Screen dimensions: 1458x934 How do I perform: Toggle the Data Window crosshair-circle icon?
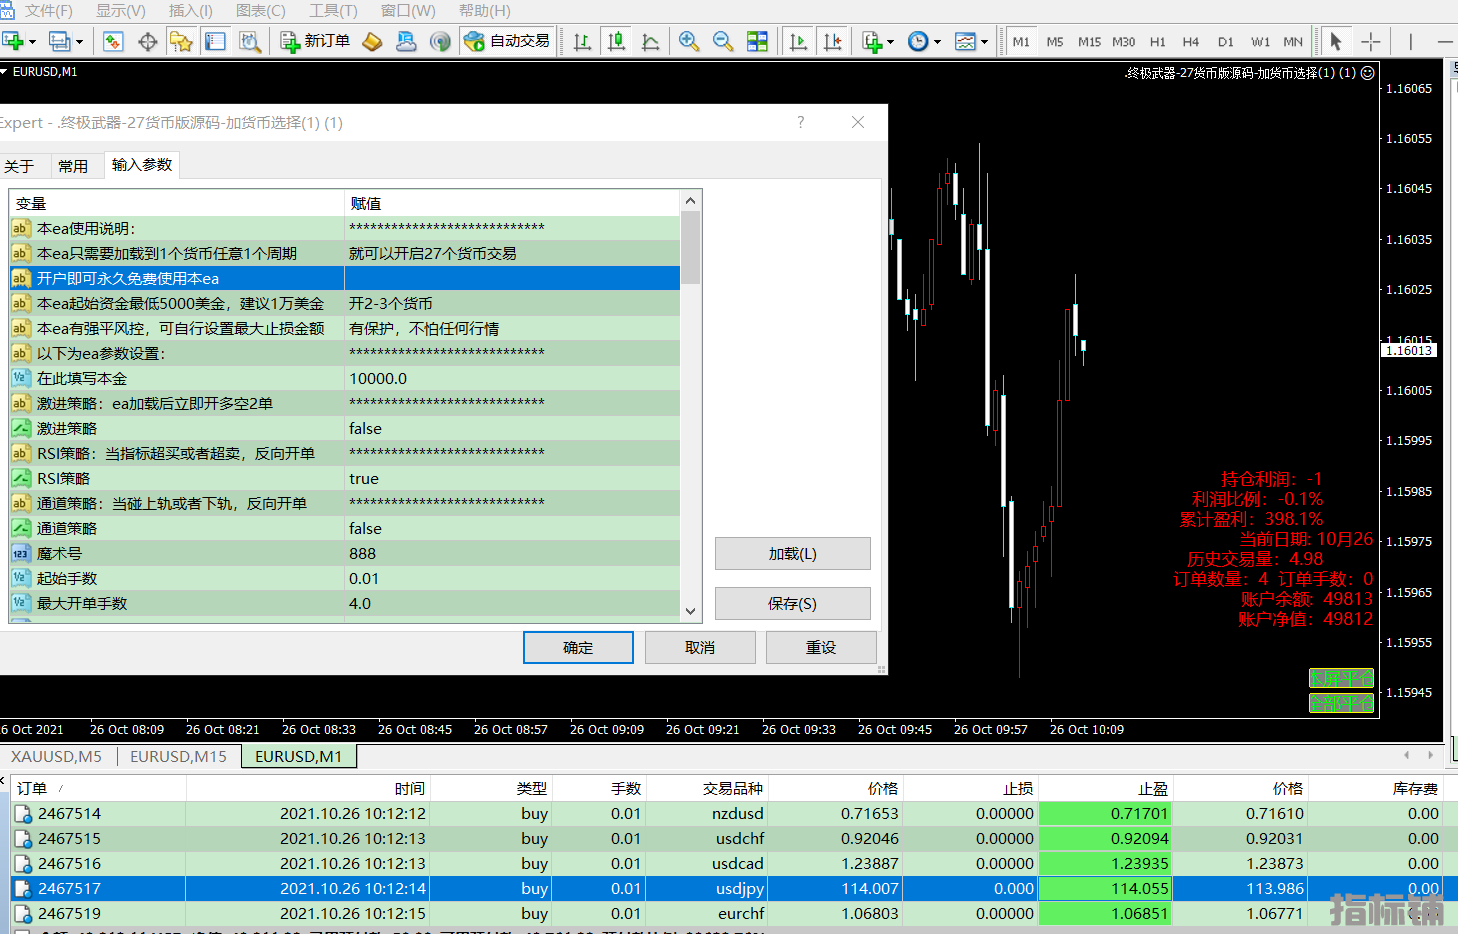pyautogui.click(x=148, y=41)
